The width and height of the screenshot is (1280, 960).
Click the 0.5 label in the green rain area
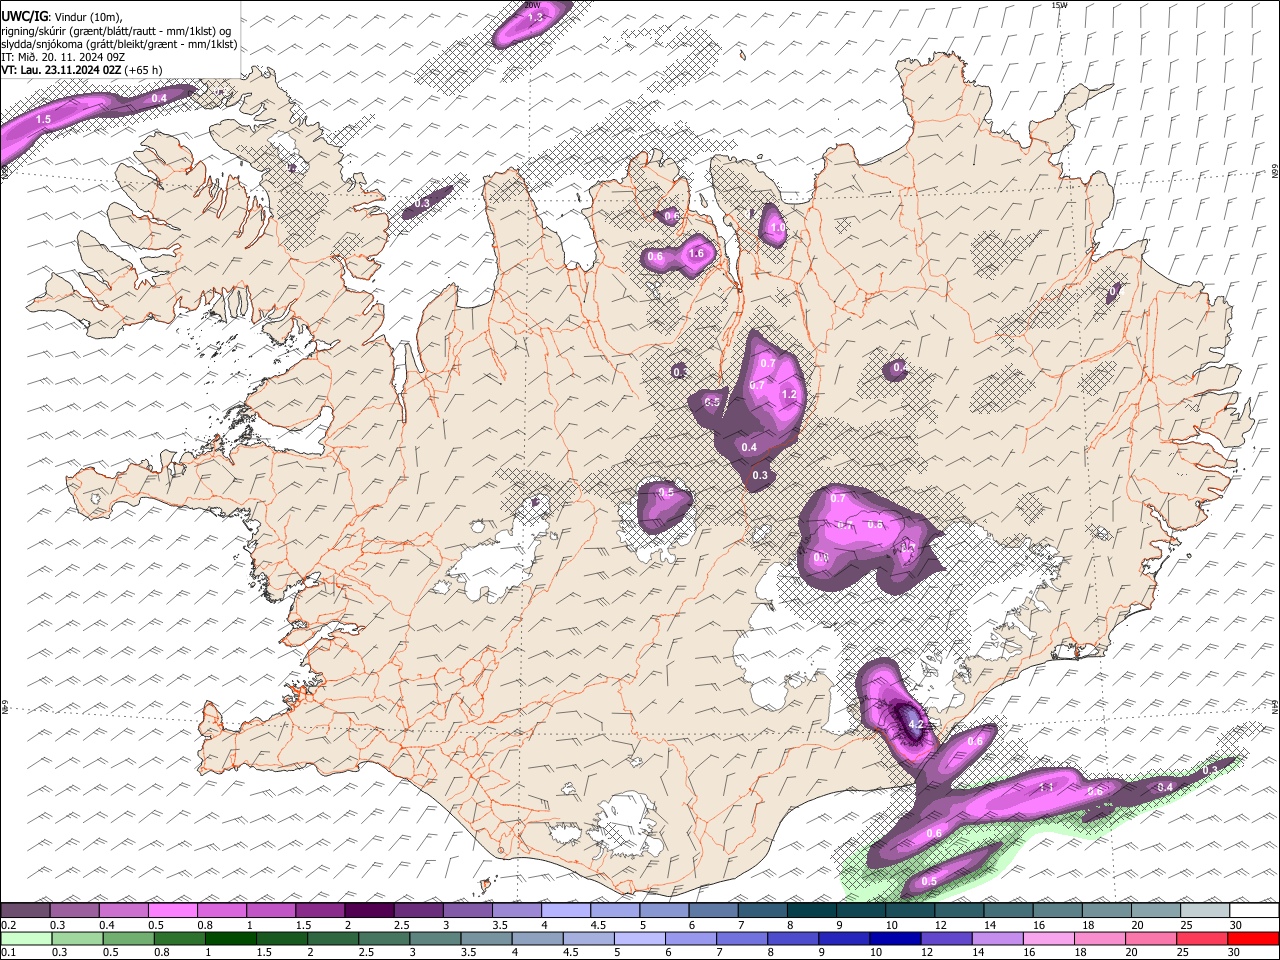tap(929, 882)
